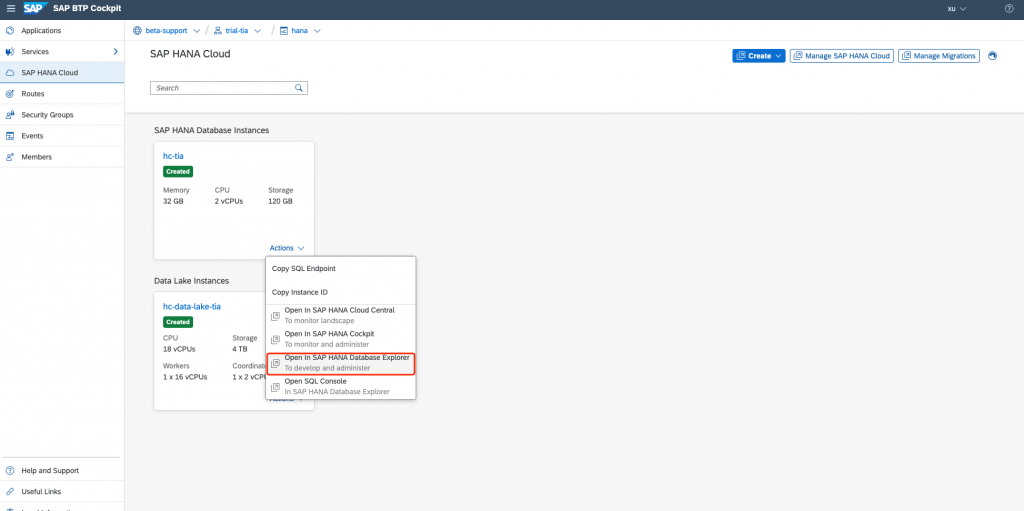The height and width of the screenshot is (511, 1024).
Task: Click the 18 vCPUs value
Action: 179,349
